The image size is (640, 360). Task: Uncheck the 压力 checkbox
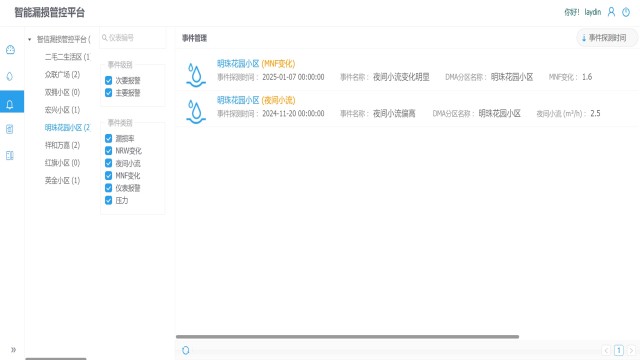(x=109, y=200)
